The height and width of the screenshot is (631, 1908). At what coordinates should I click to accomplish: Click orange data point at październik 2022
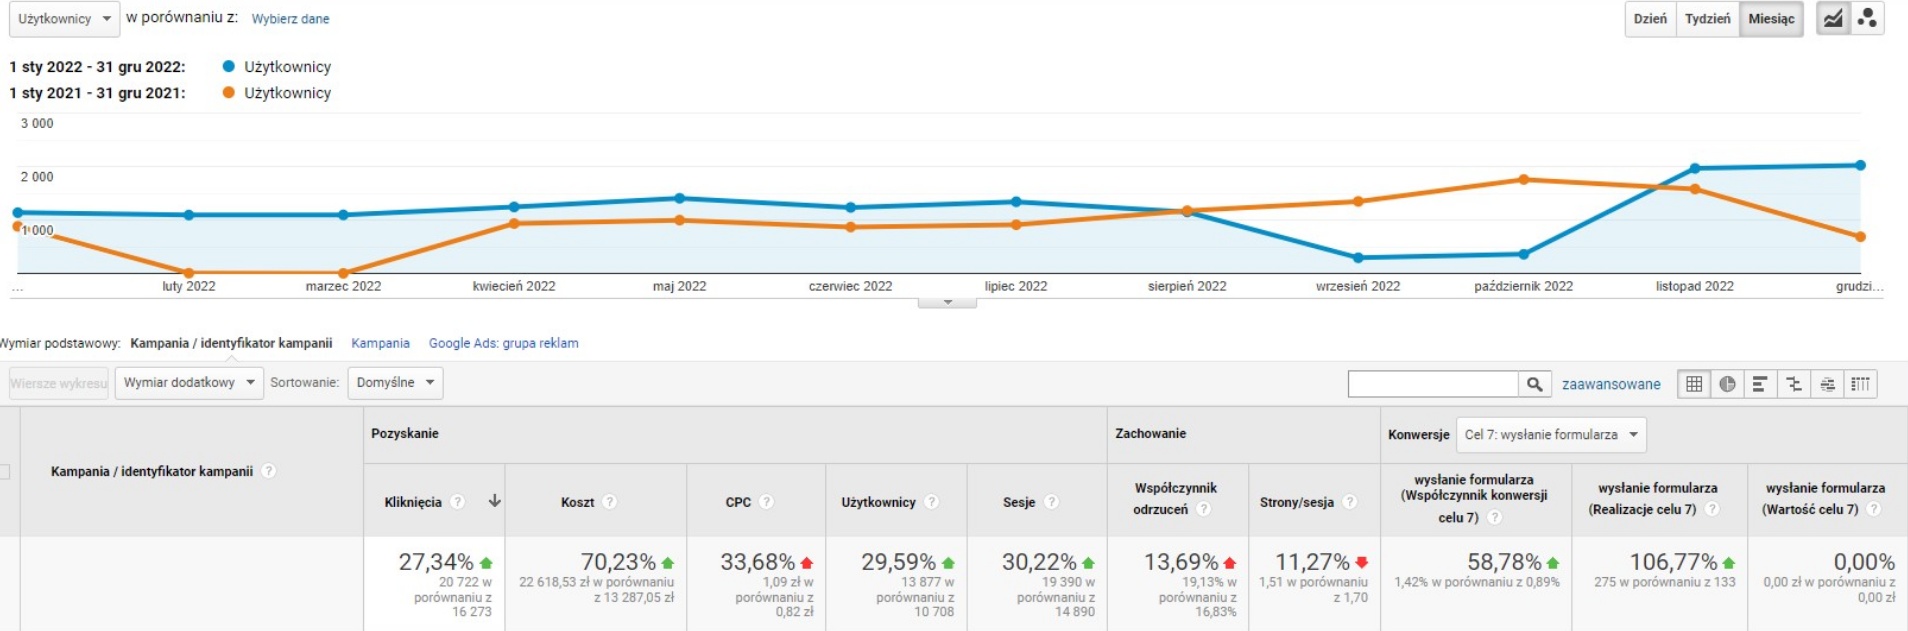pyautogui.click(x=1524, y=180)
